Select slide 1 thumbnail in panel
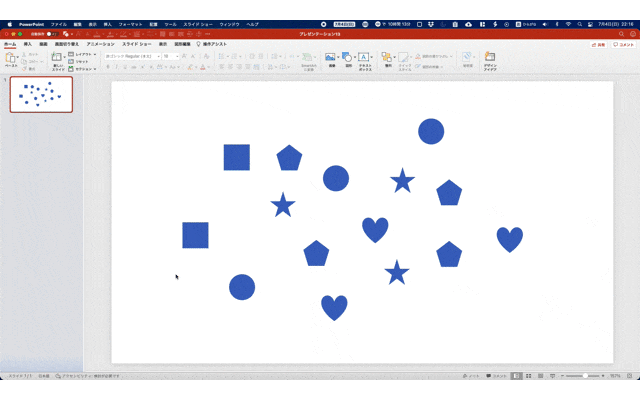The width and height of the screenshot is (640, 400). [41, 94]
